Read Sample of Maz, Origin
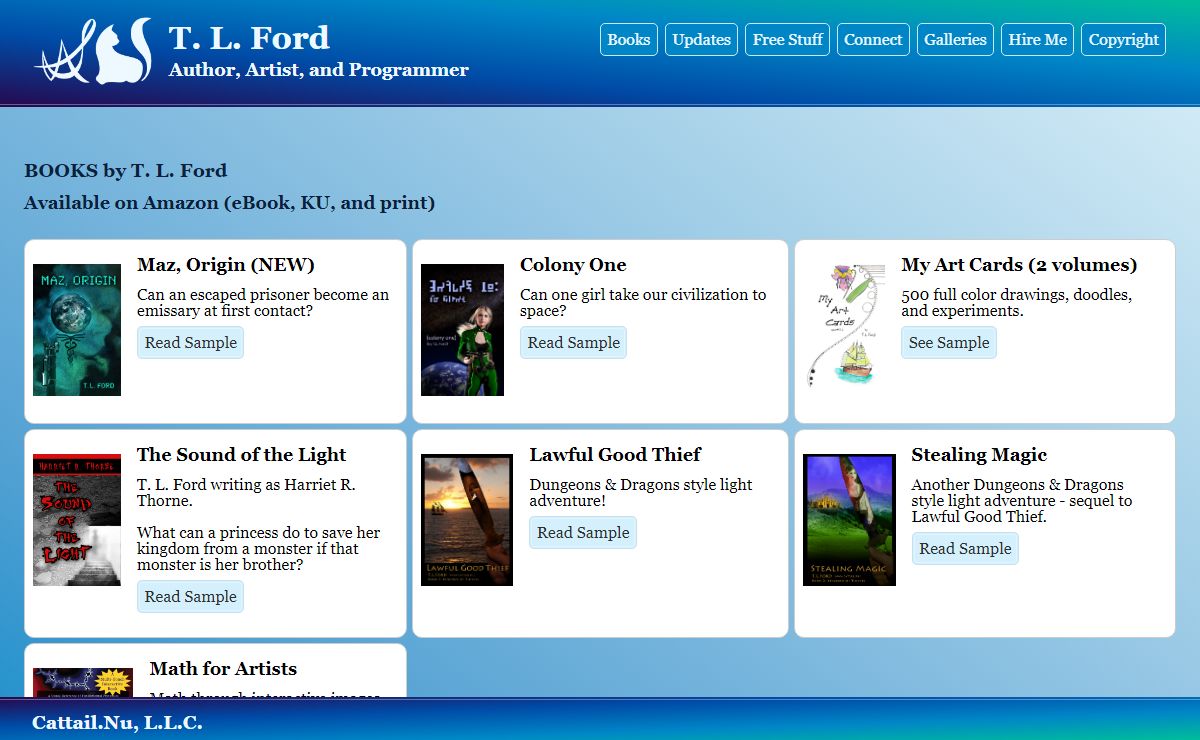This screenshot has width=1200, height=740. [191, 342]
